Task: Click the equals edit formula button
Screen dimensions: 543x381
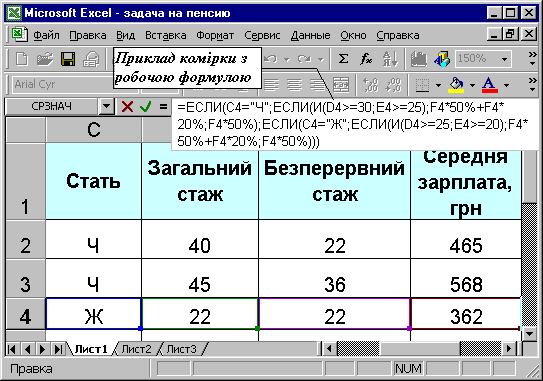Action: [x=163, y=106]
